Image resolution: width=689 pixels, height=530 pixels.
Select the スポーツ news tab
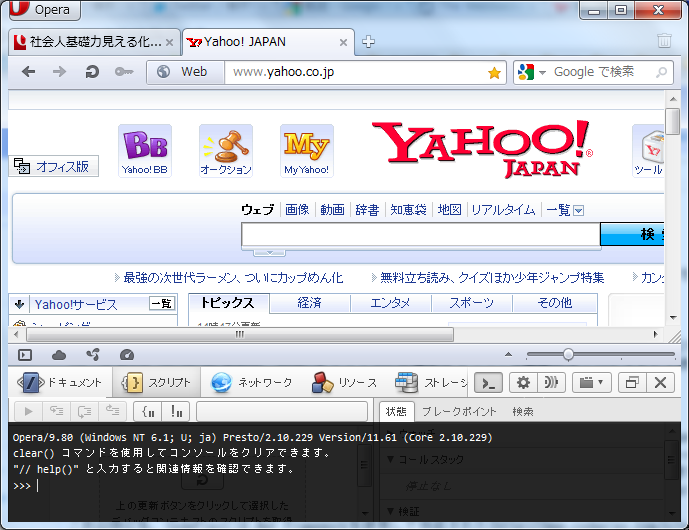tap(471, 303)
